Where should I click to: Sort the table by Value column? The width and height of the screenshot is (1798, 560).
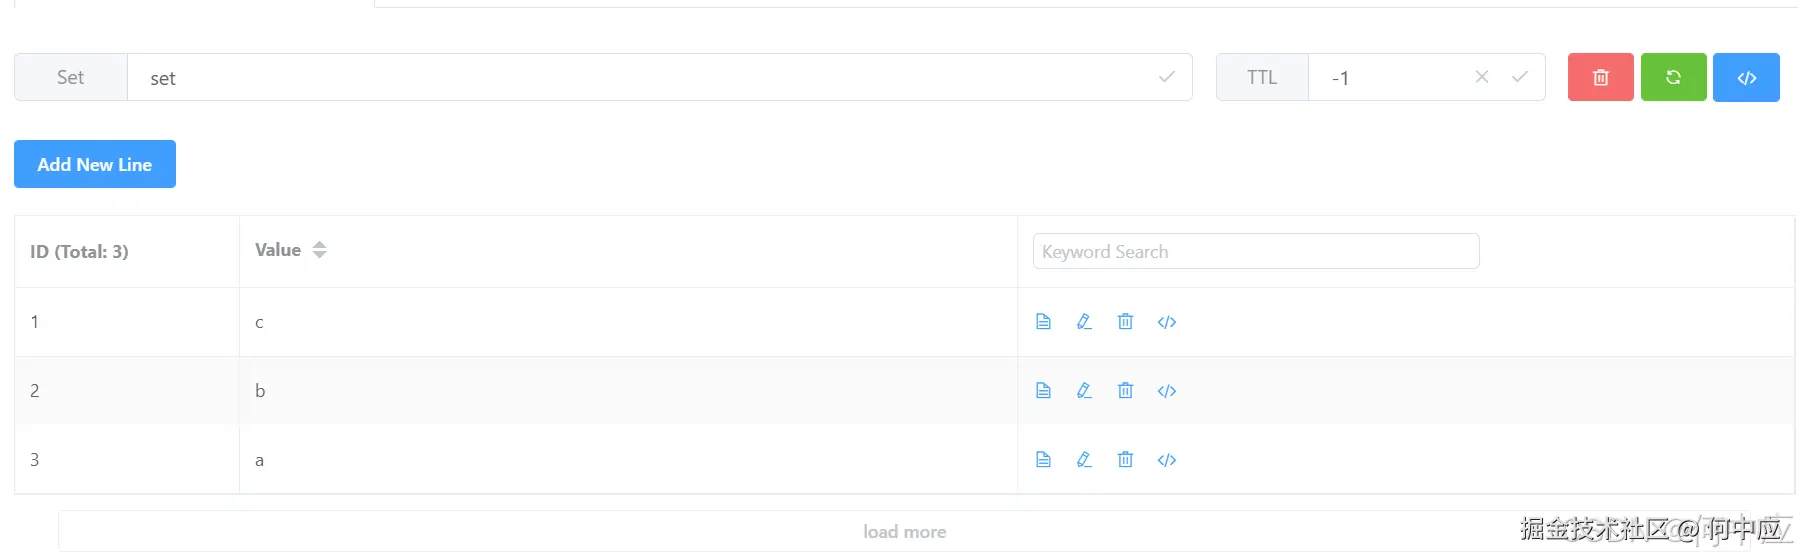tap(319, 250)
